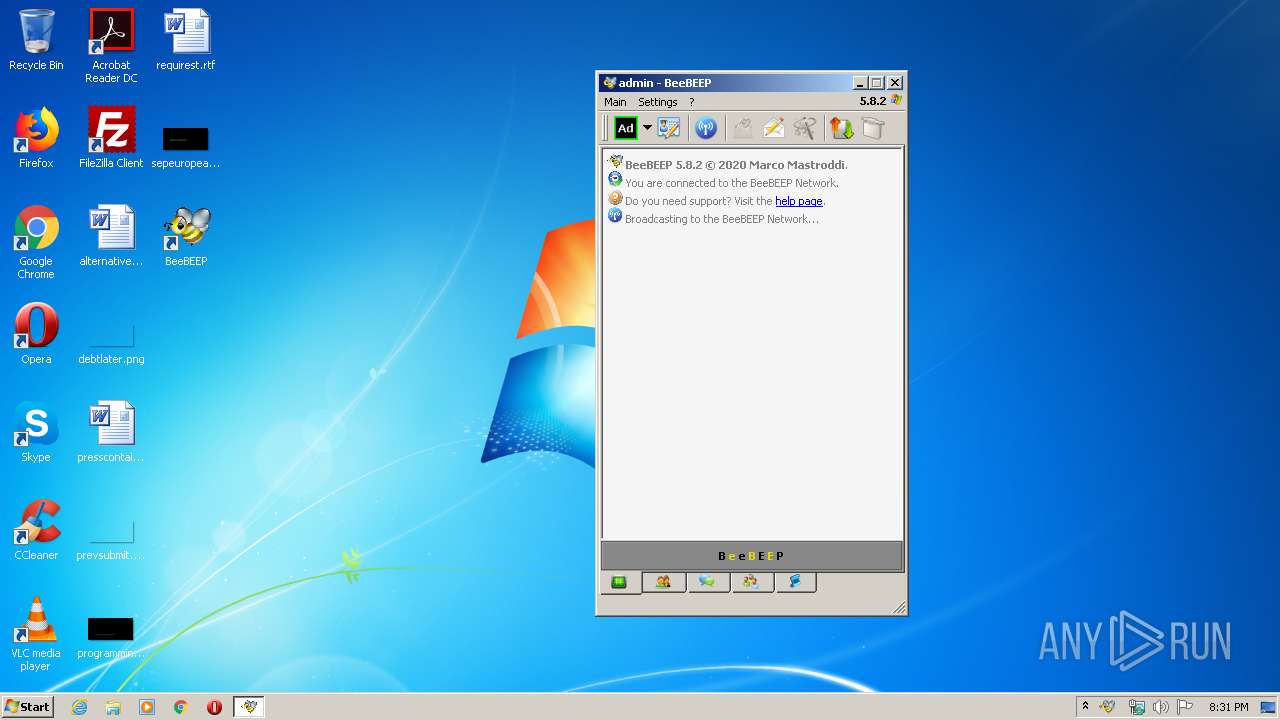Select 'You are connected to the BeeBEEP Network' line
The height and width of the screenshot is (720, 1280).
click(x=732, y=183)
